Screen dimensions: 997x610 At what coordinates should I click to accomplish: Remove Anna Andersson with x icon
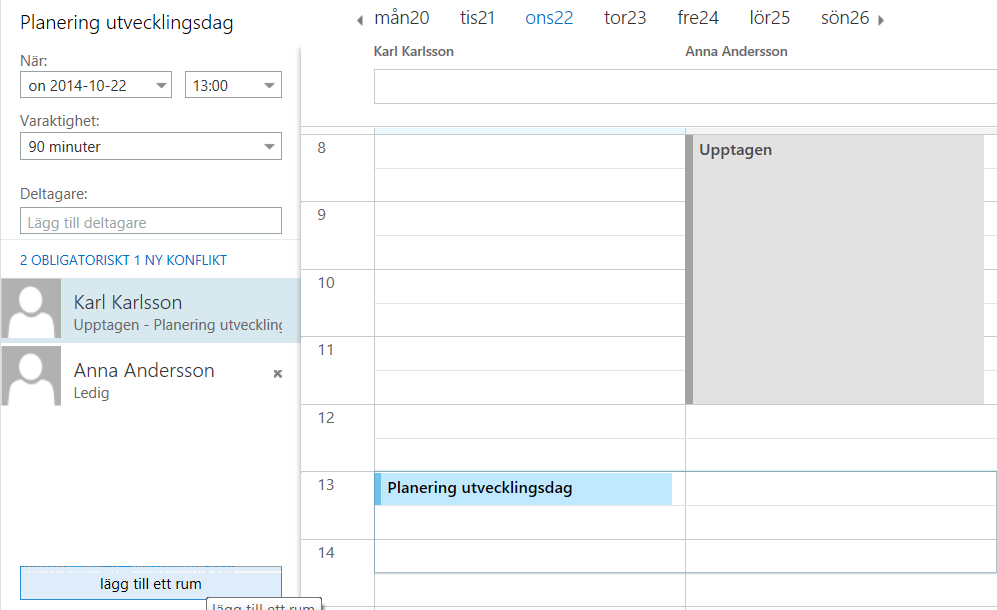click(x=278, y=373)
